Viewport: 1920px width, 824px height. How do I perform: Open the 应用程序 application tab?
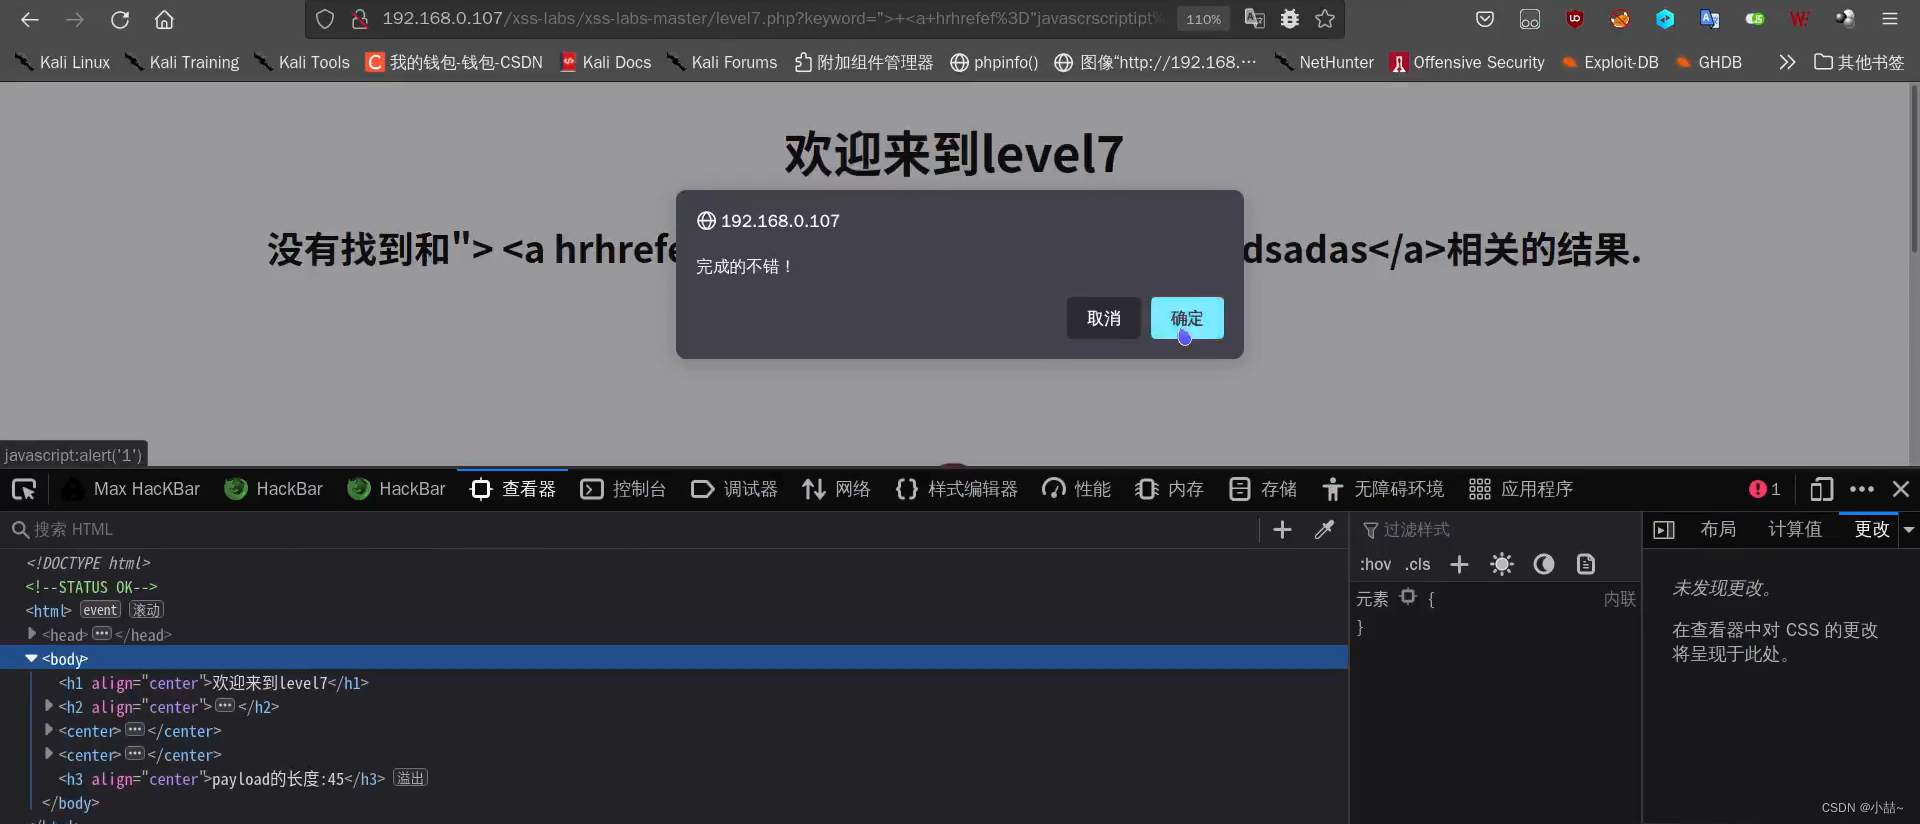[1521, 489]
